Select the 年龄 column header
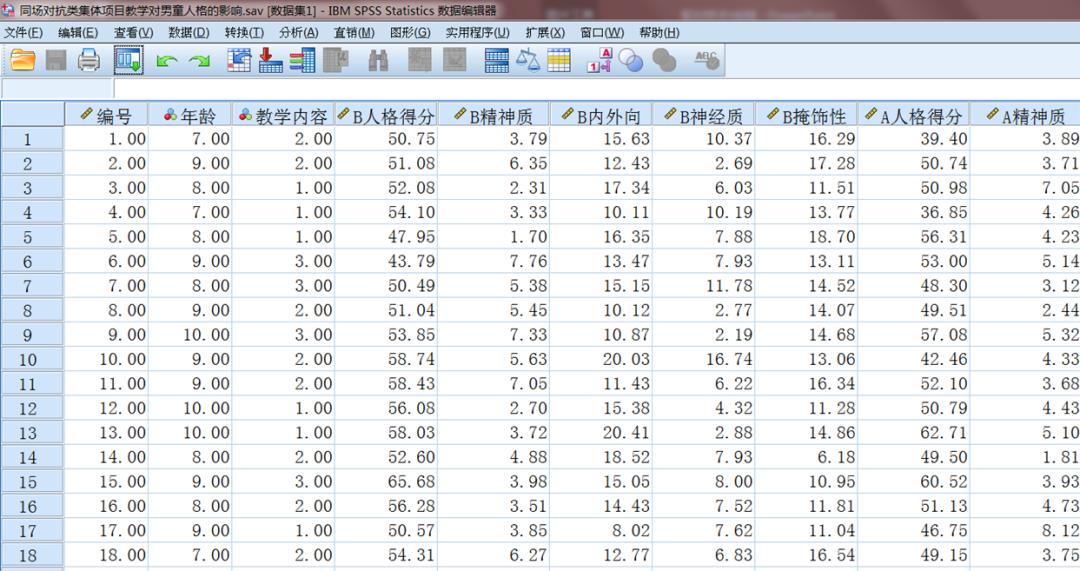Screen dimensions: 1080x571 tap(189, 115)
